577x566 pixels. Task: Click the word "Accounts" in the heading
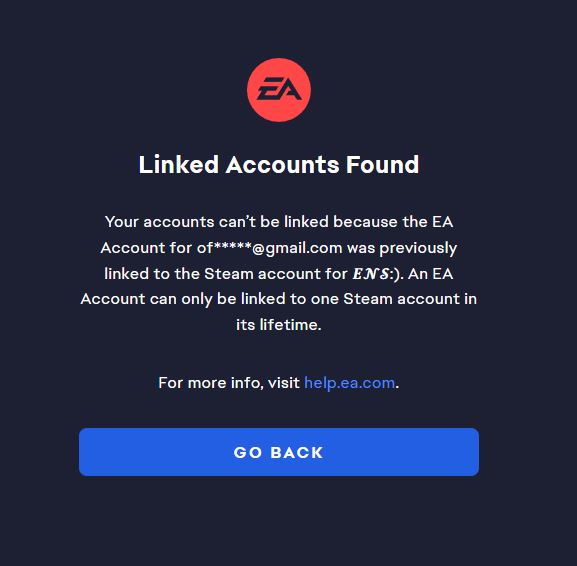point(282,165)
